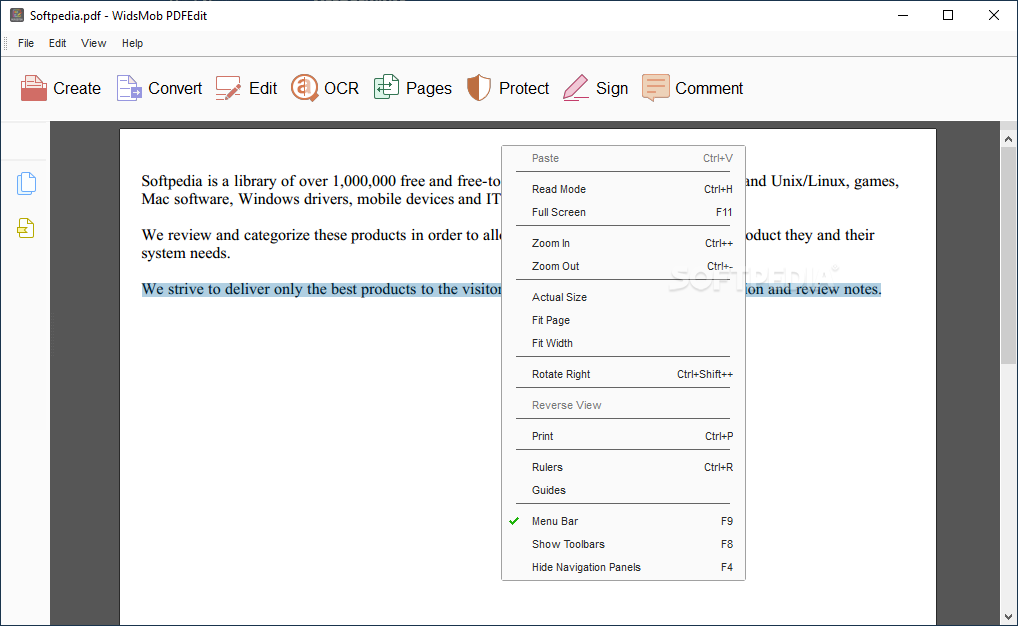The width and height of the screenshot is (1018, 626).
Task: Toggle Rulers in context menu
Action: tap(623, 468)
